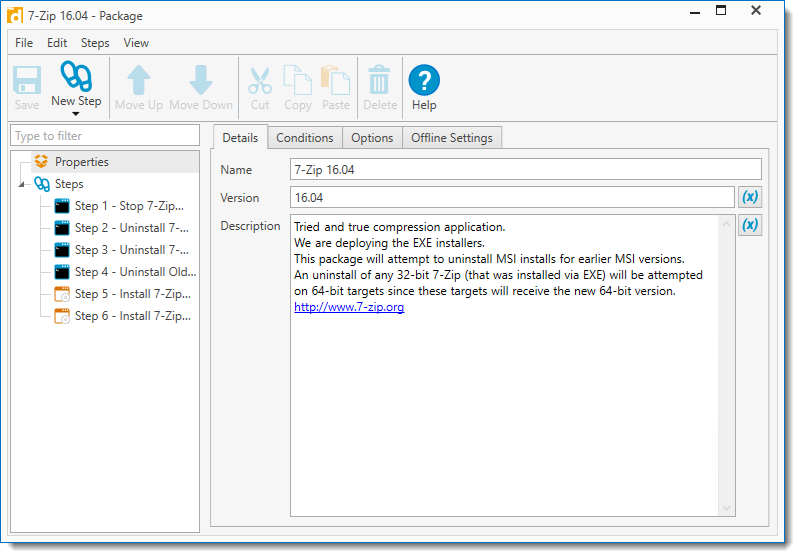800x558 pixels.
Task: Click the Type to filter search box
Action: [105, 136]
